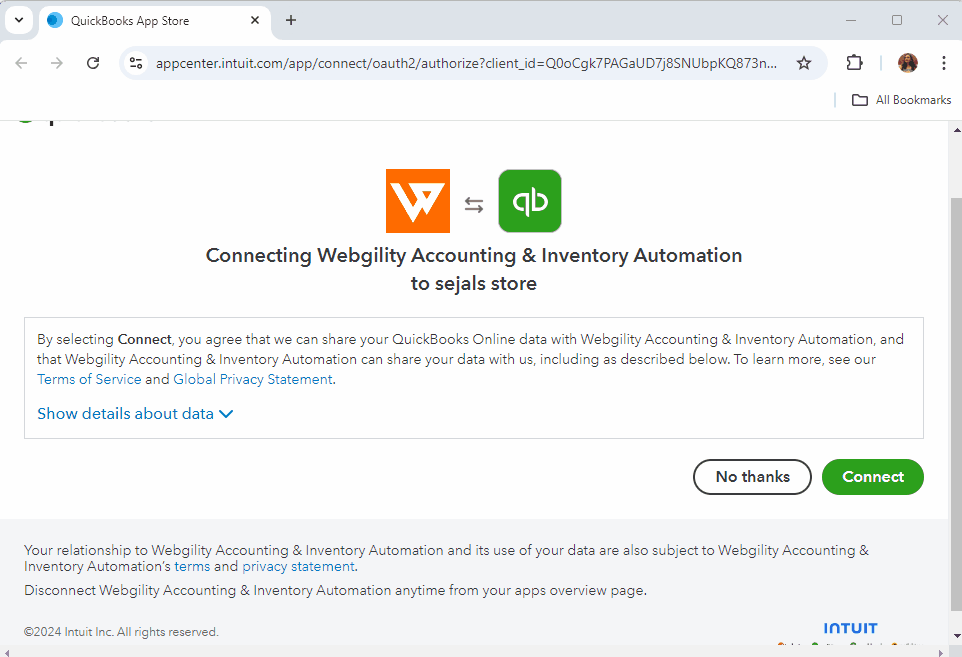Screen dimensions: 962x657
Task: Open the Chrome profile avatar
Action: click(x=907, y=63)
